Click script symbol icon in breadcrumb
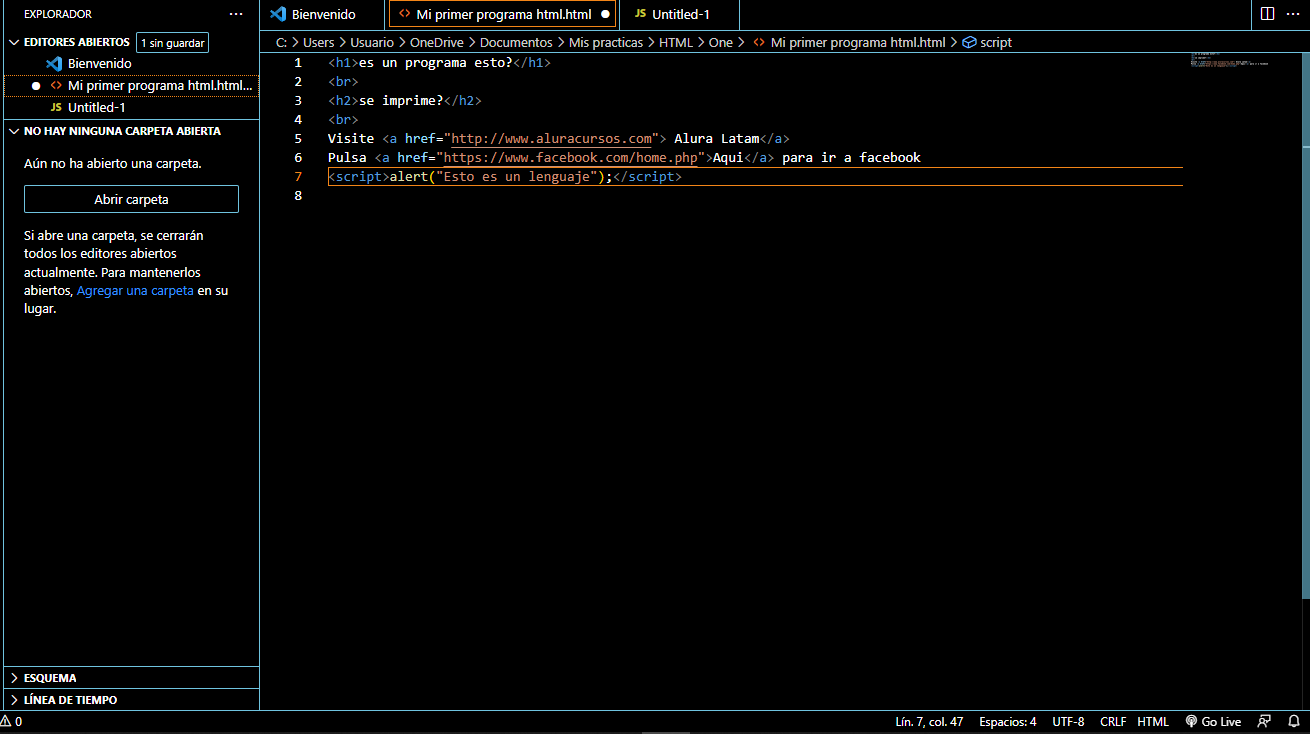This screenshot has width=1310, height=734. tap(968, 43)
